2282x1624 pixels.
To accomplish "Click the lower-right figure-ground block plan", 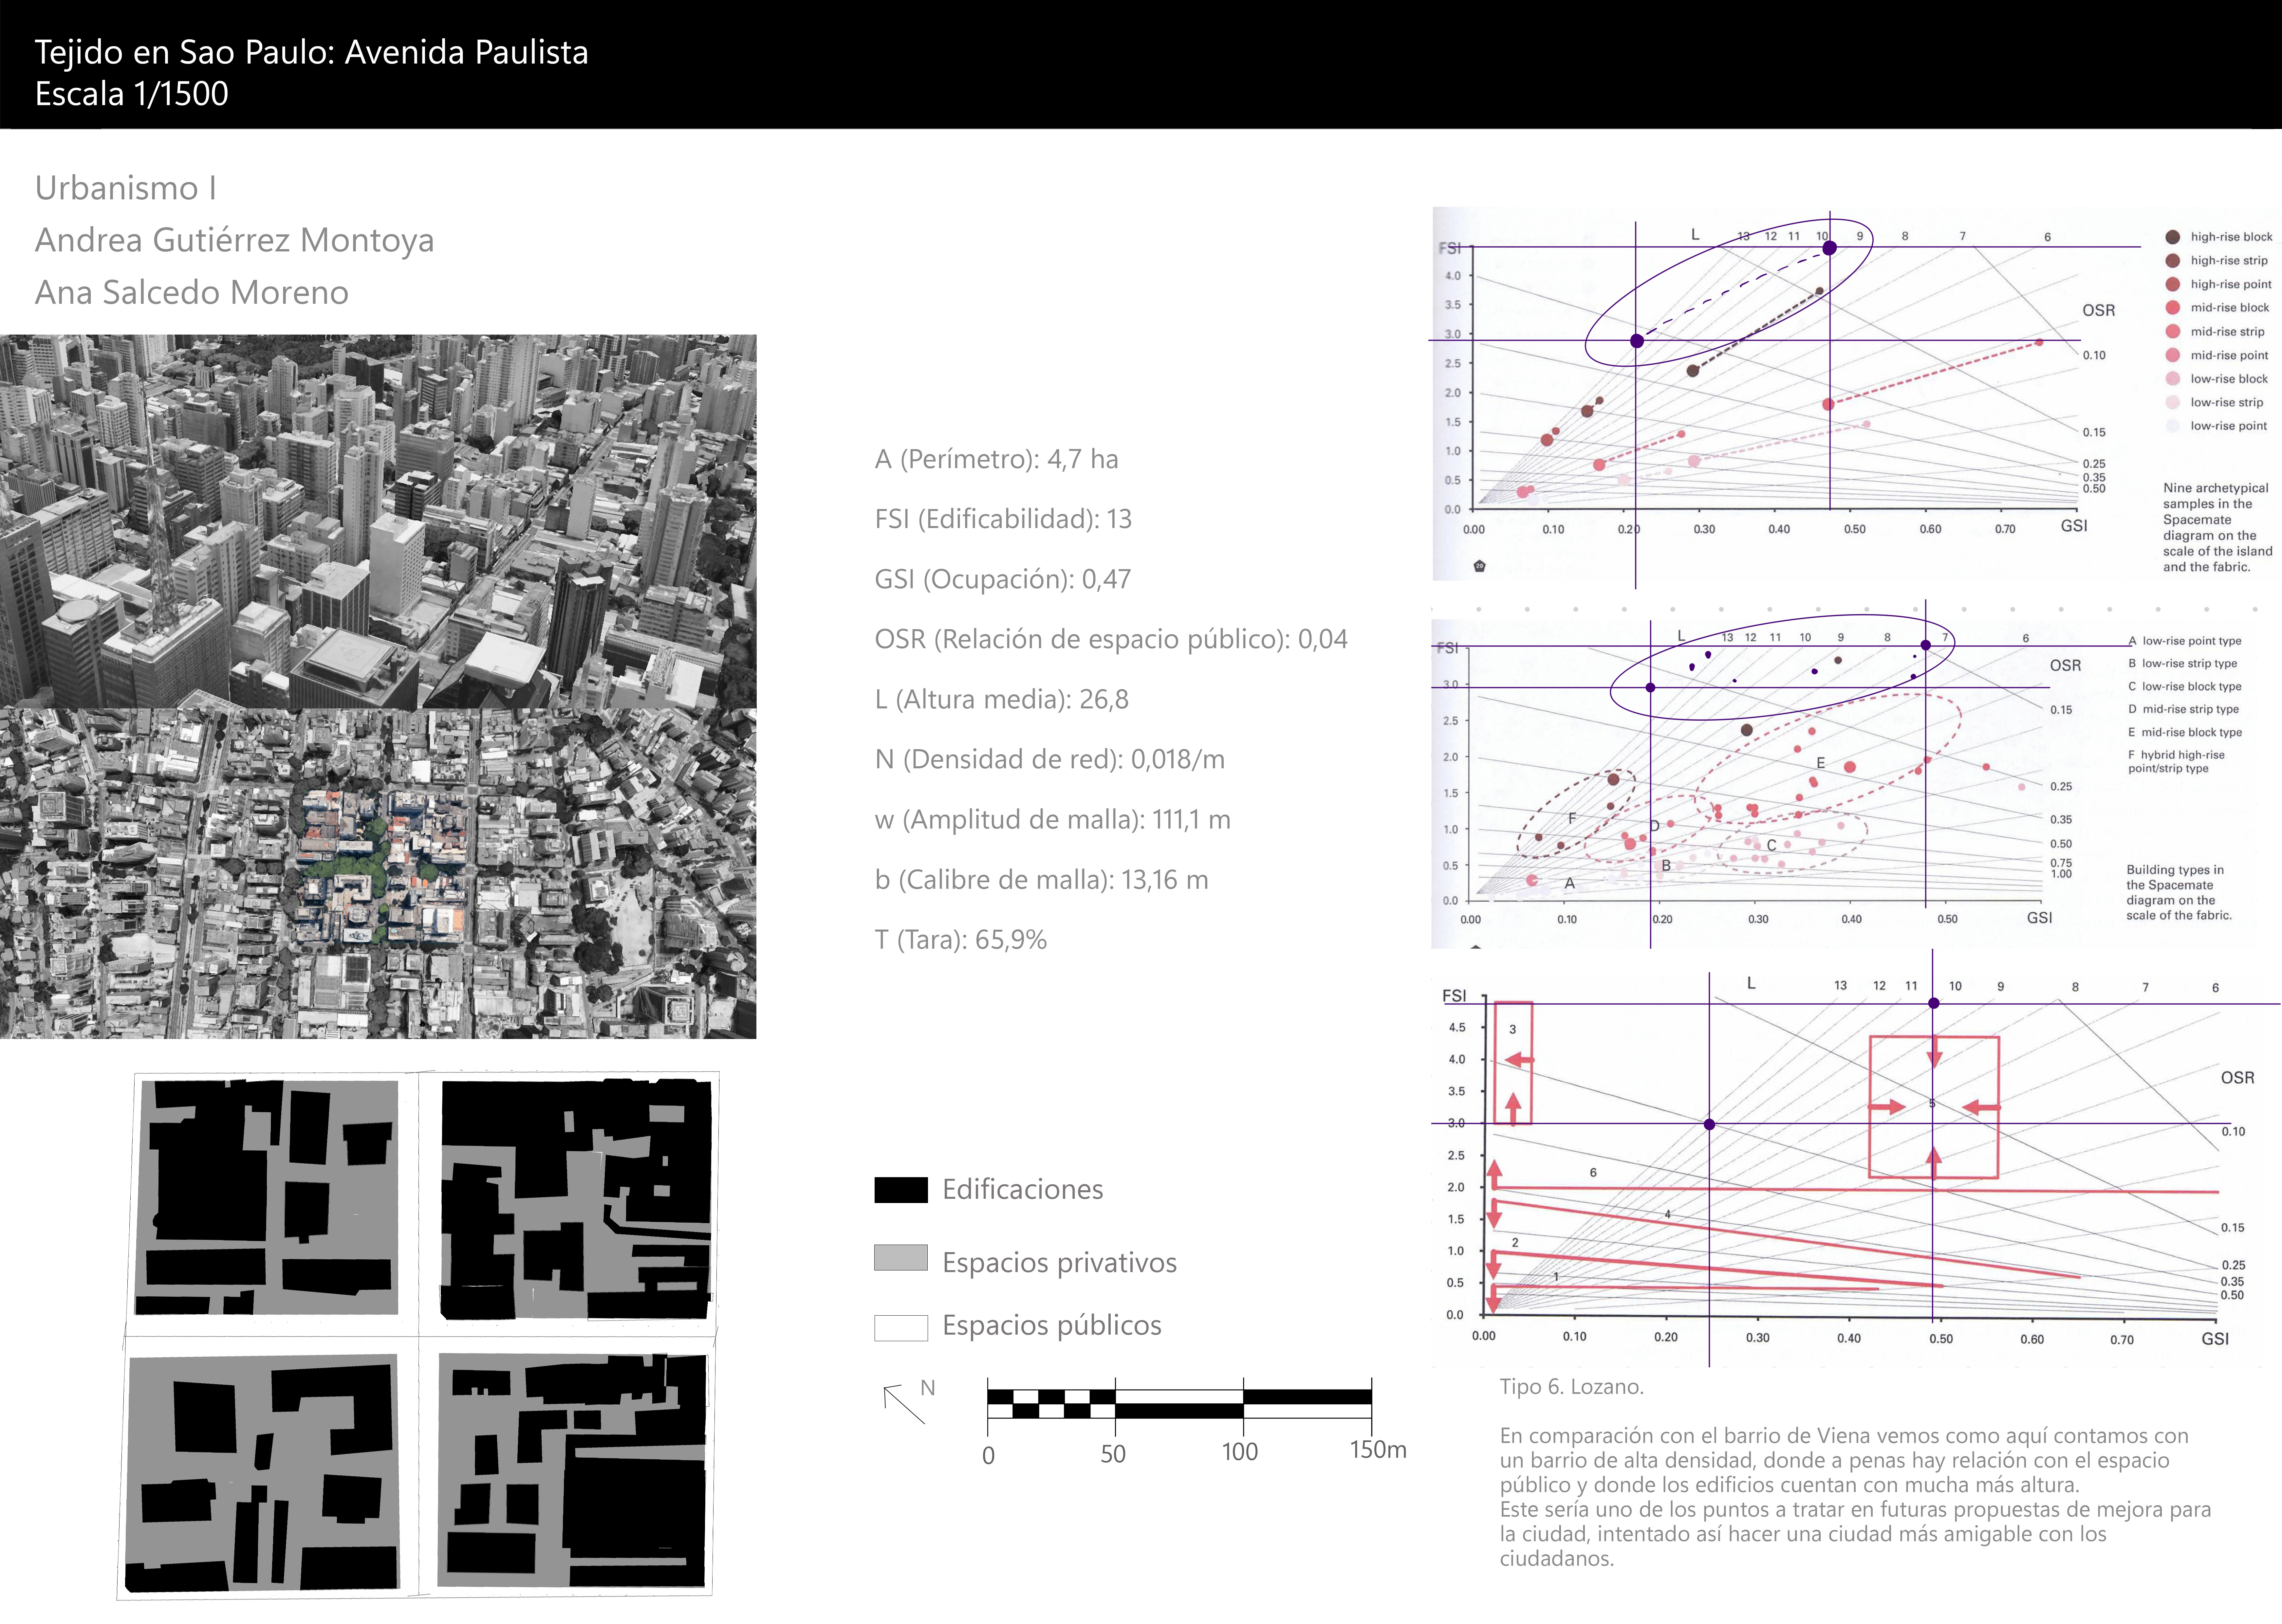I will tap(572, 1470).
